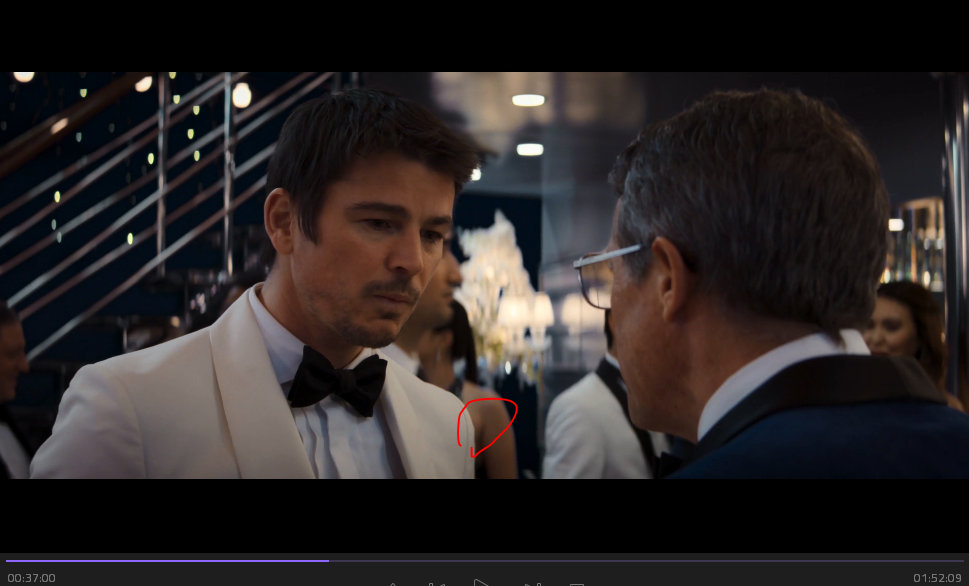Click the square icon right of next
The width and height of the screenshot is (969, 586).
coord(577,583)
